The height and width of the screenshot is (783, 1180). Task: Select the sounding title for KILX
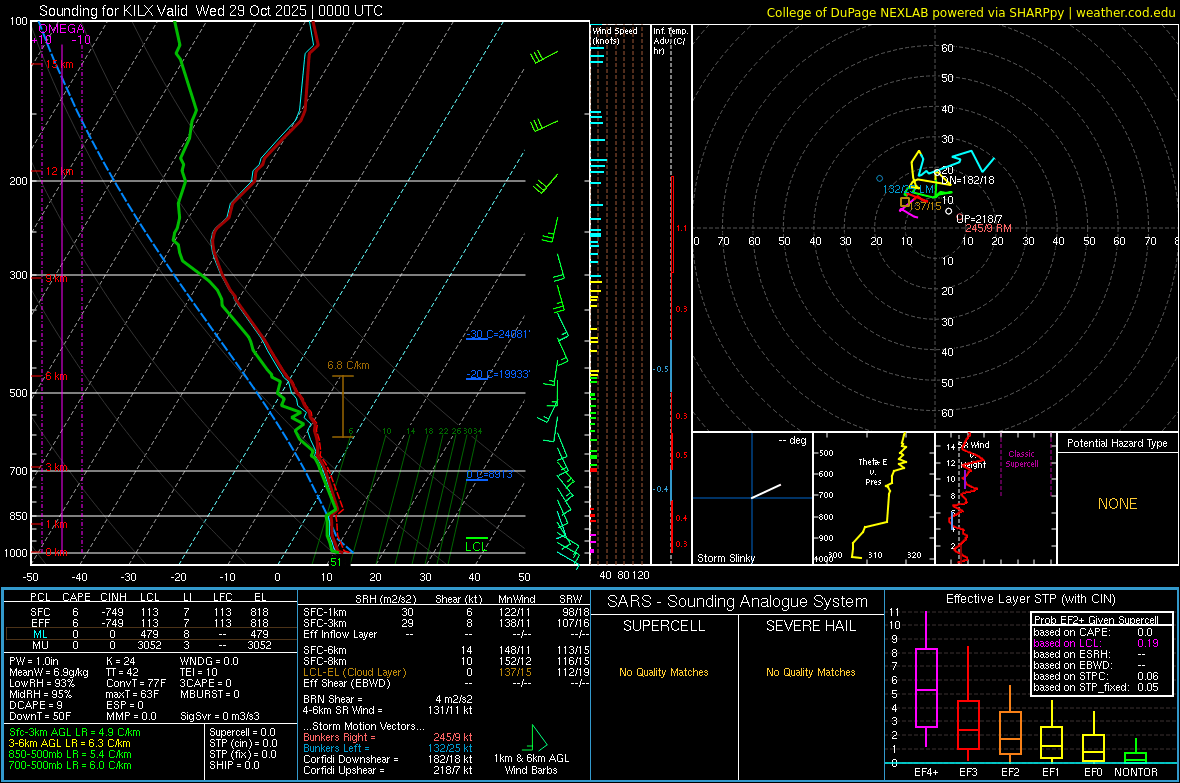click(211, 11)
